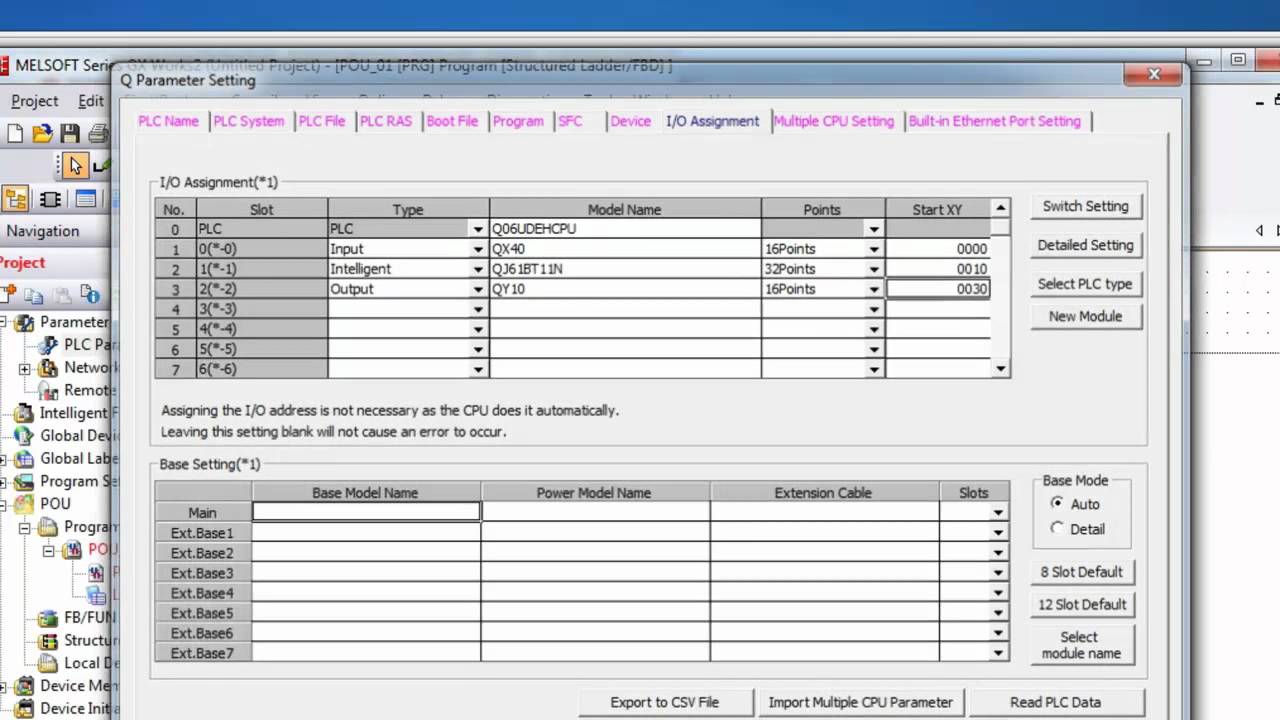Click the Program Setting tree icon
Image resolution: width=1280 pixels, height=720 pixels.
pyautogui.click(x=24, y=481)
